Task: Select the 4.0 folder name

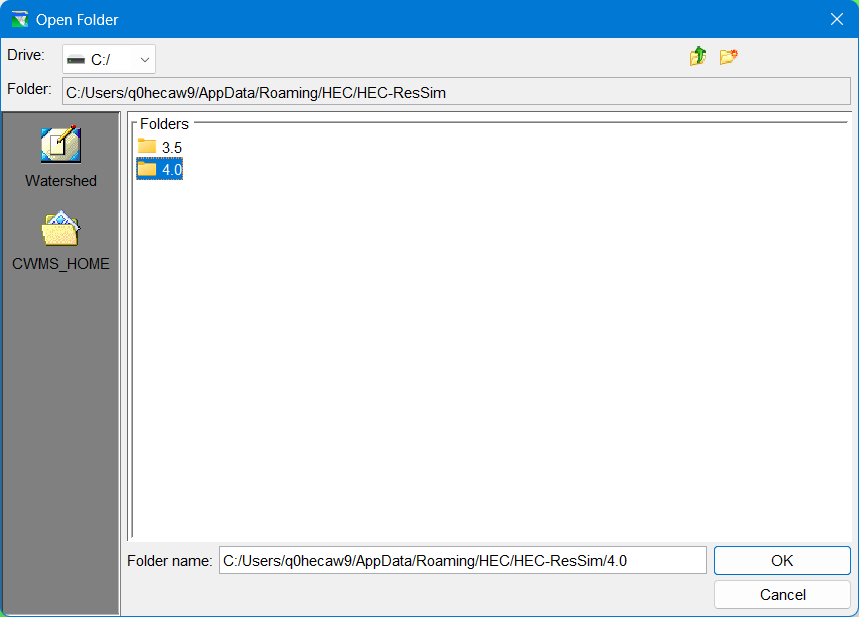Action: pos(172,170)
